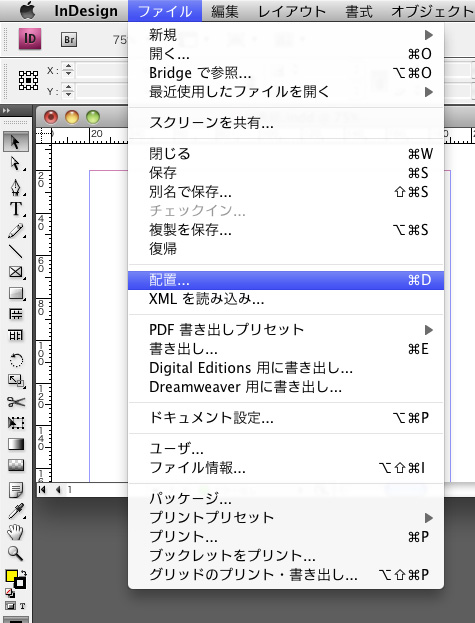Choose ドキュメント設定... menu item
The image size is (475, 623).
tap(286, 418)
